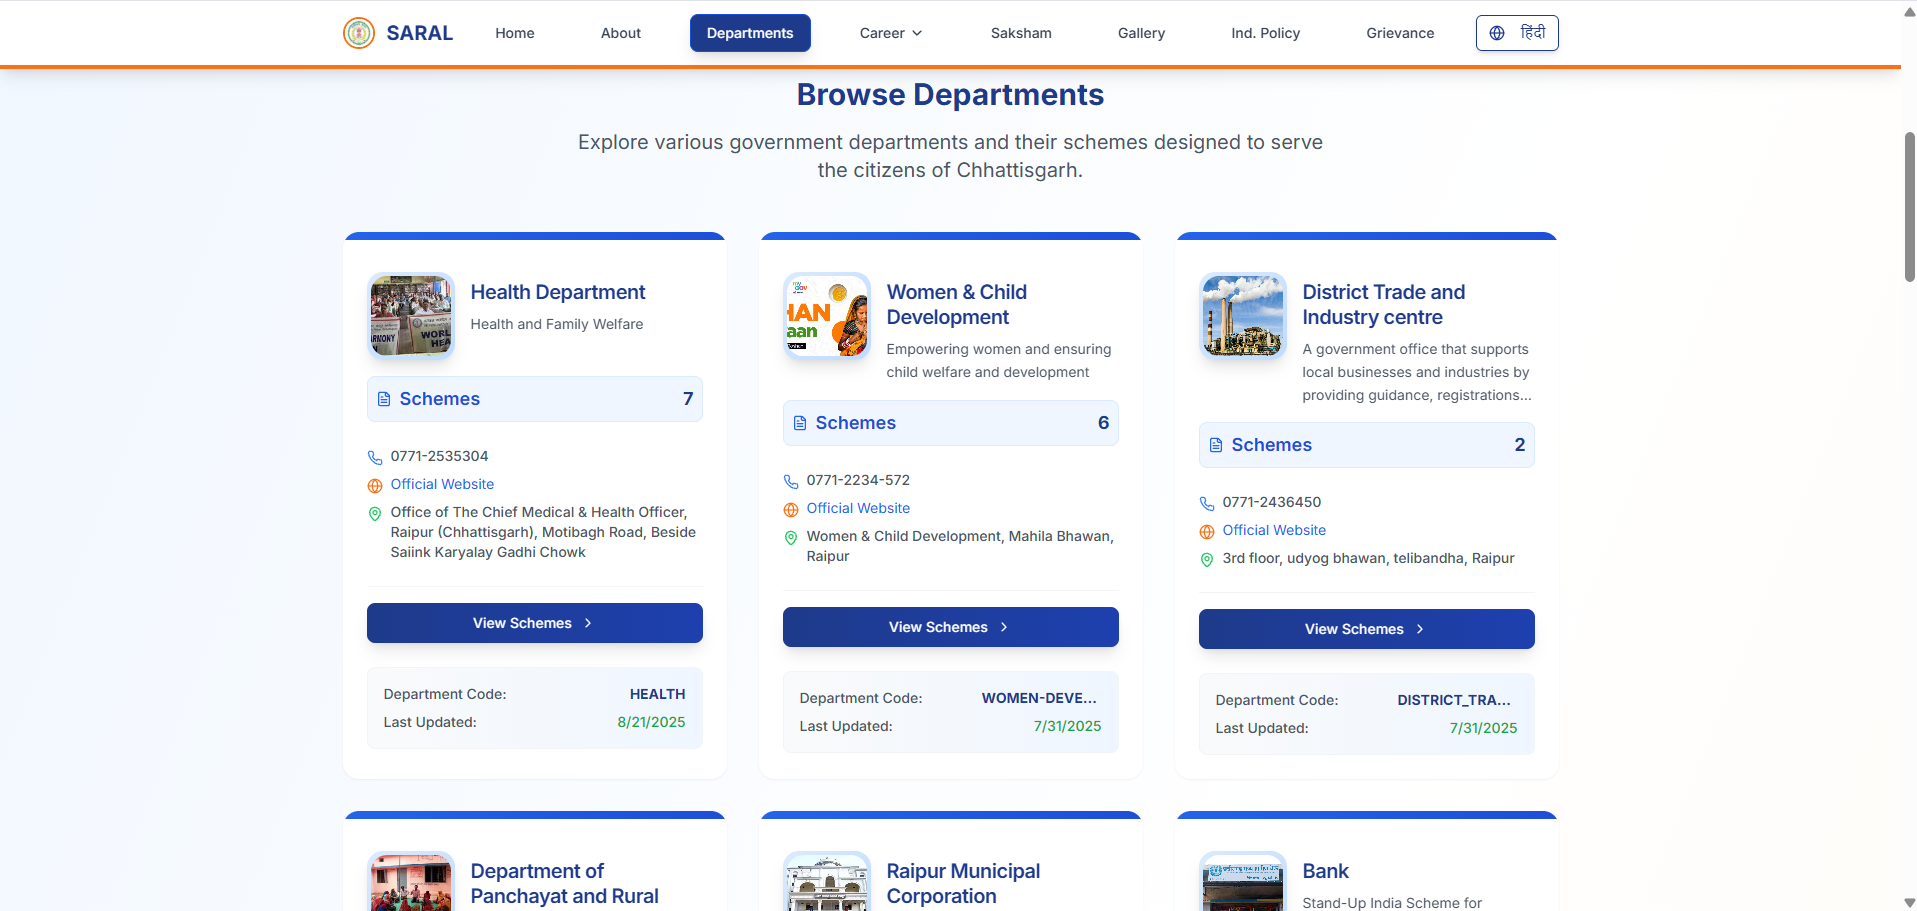Click the District Trade and Industry centre title
This screenshot has height=911, width=1917.
click(x=1384, y=304)
